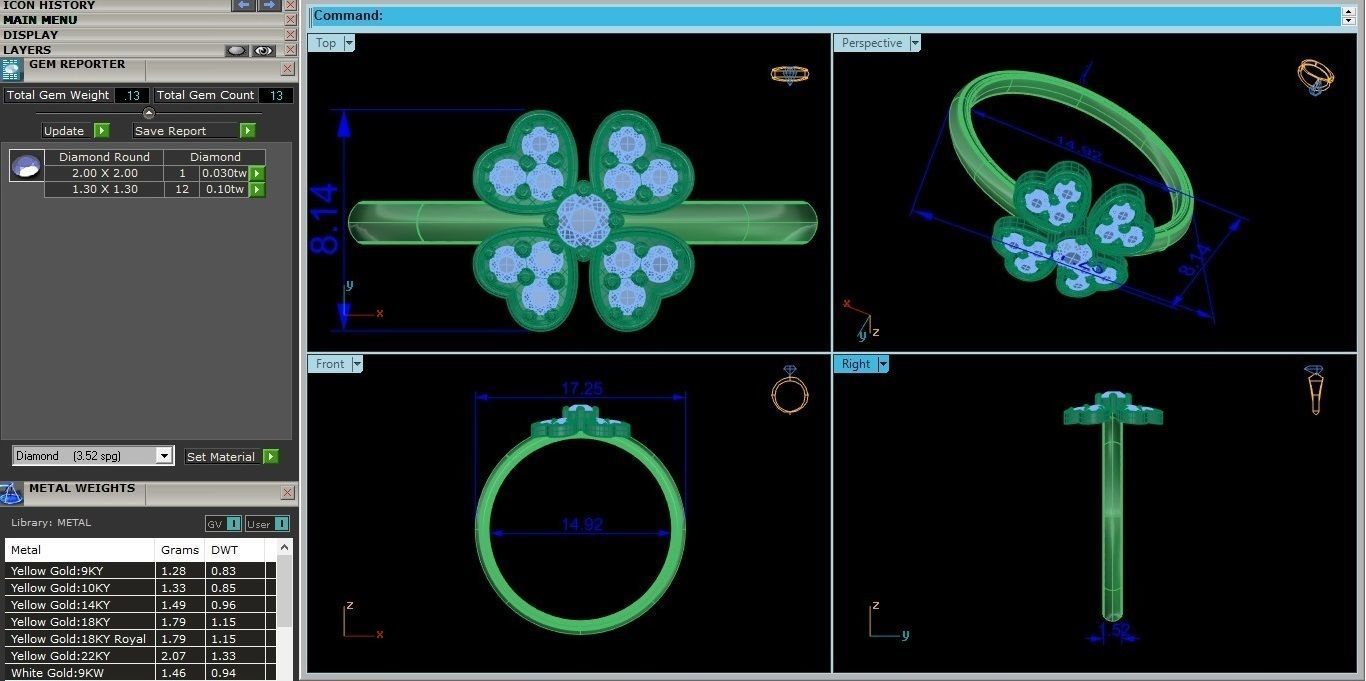Click green arrow next to Update
This screenshot has height=681, width=1366.
pos(101,131)
